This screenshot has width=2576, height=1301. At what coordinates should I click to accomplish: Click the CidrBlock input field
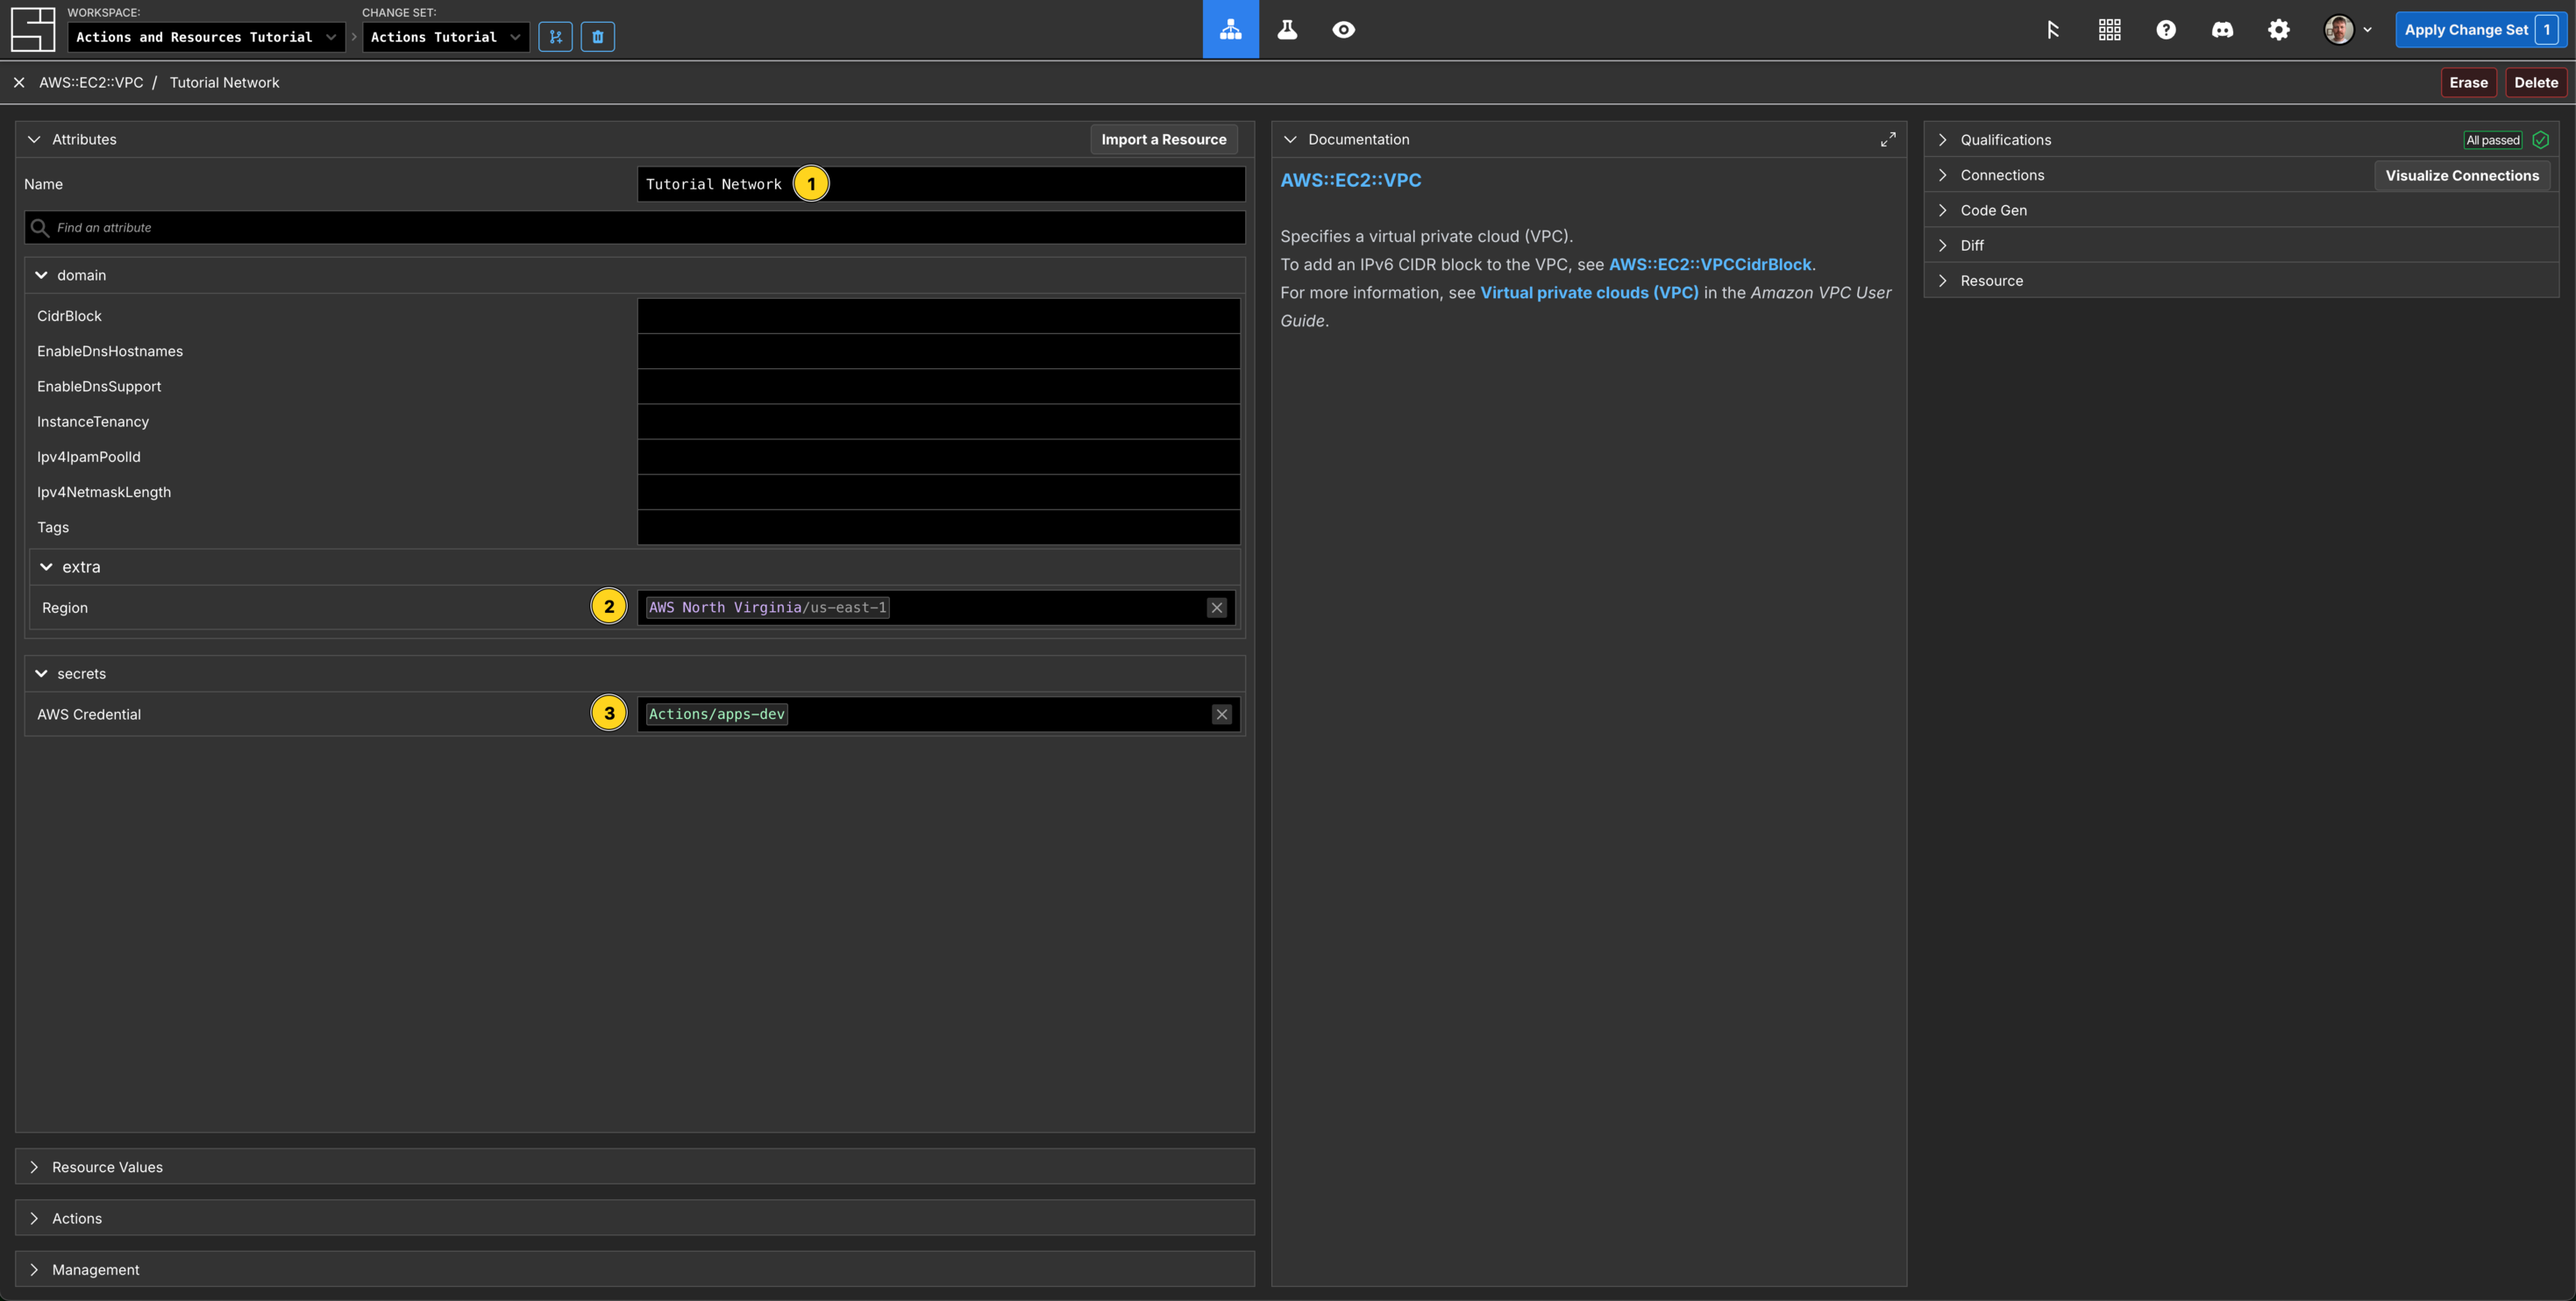pyautogui.click(x=938, y=316)
